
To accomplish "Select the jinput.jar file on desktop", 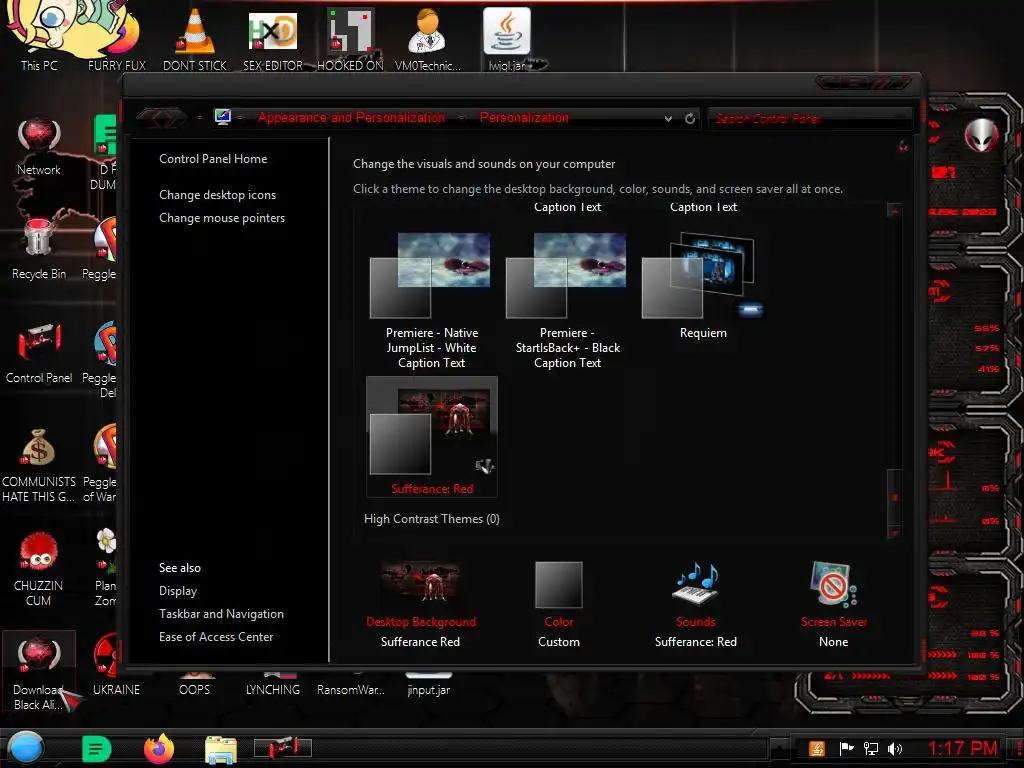I will coord(428,683).
